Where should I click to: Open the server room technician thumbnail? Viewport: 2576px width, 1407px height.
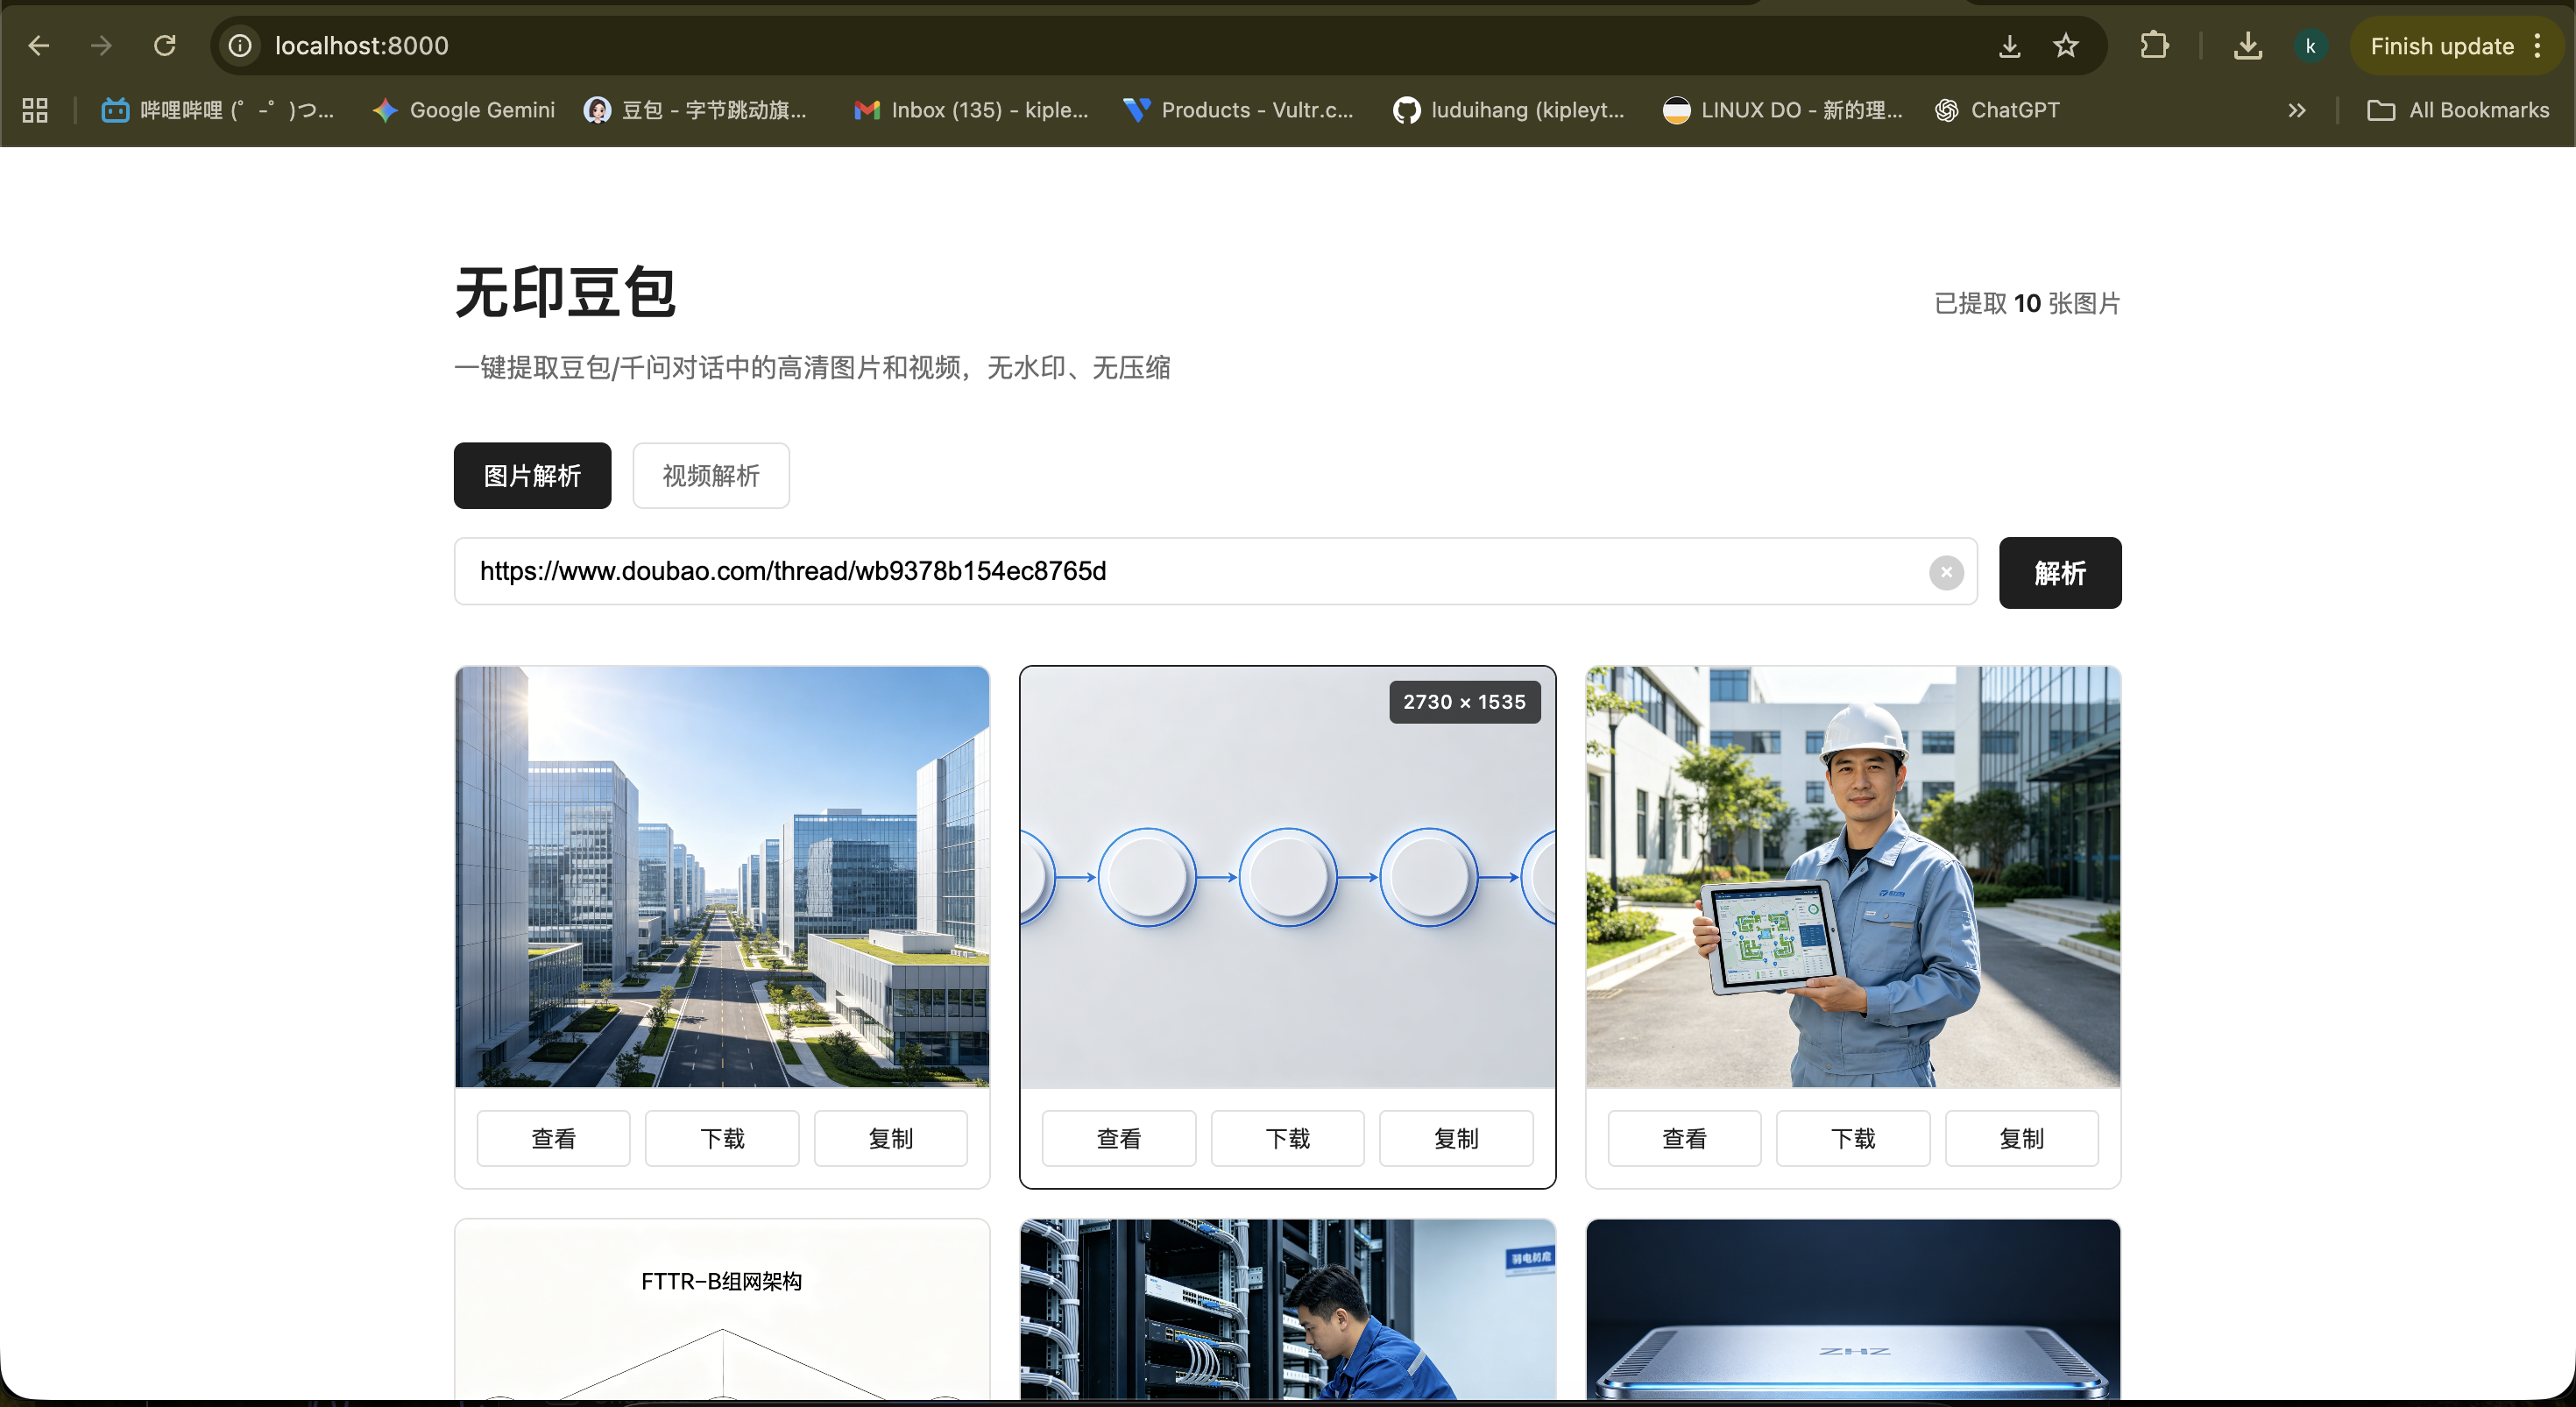click(1288, 1310)
